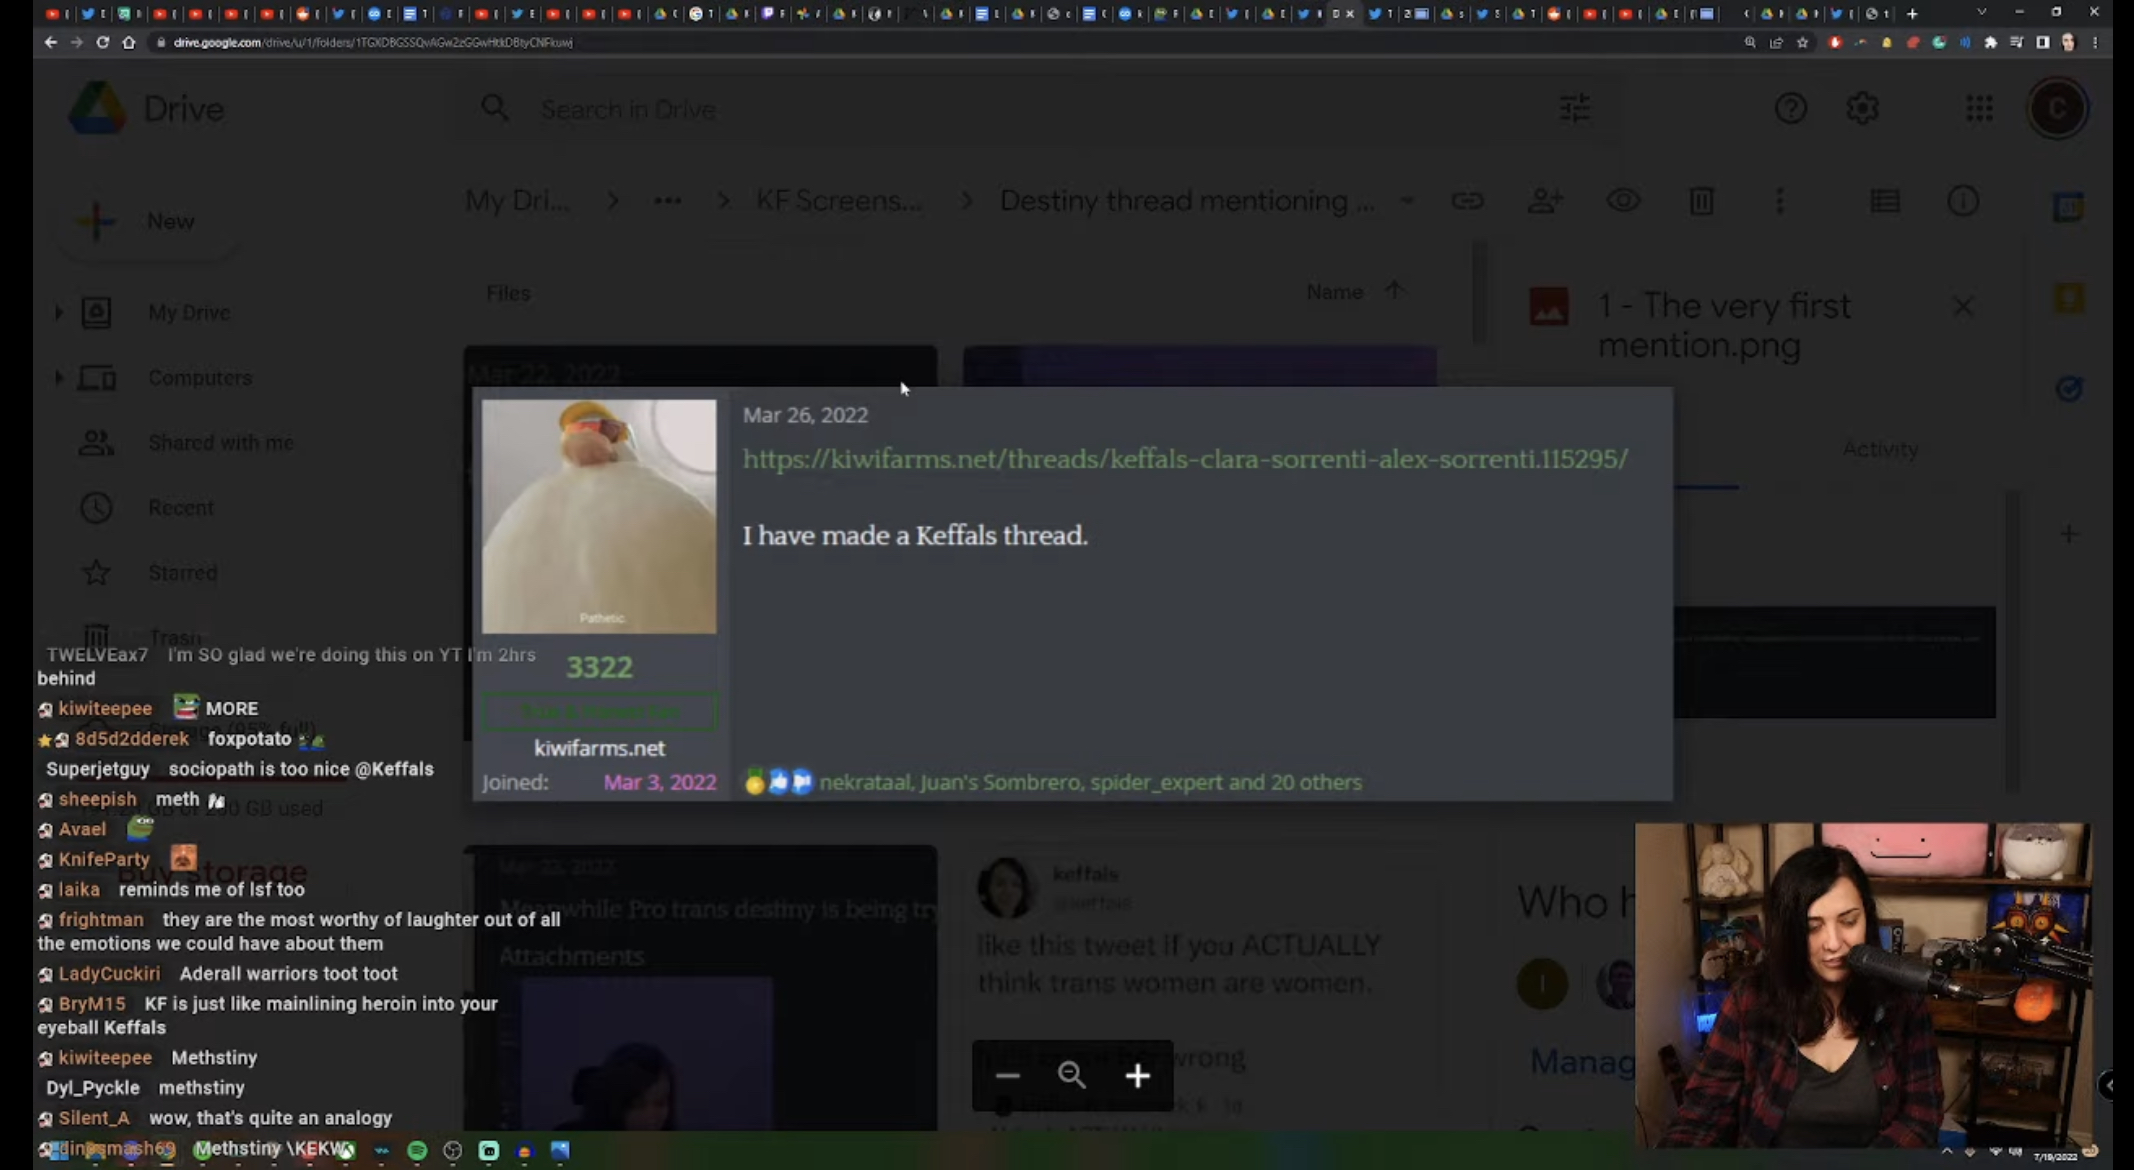The image size is (2134, 1170).
Task: Click taskbar date and time
Action: click(2055, 1156)
